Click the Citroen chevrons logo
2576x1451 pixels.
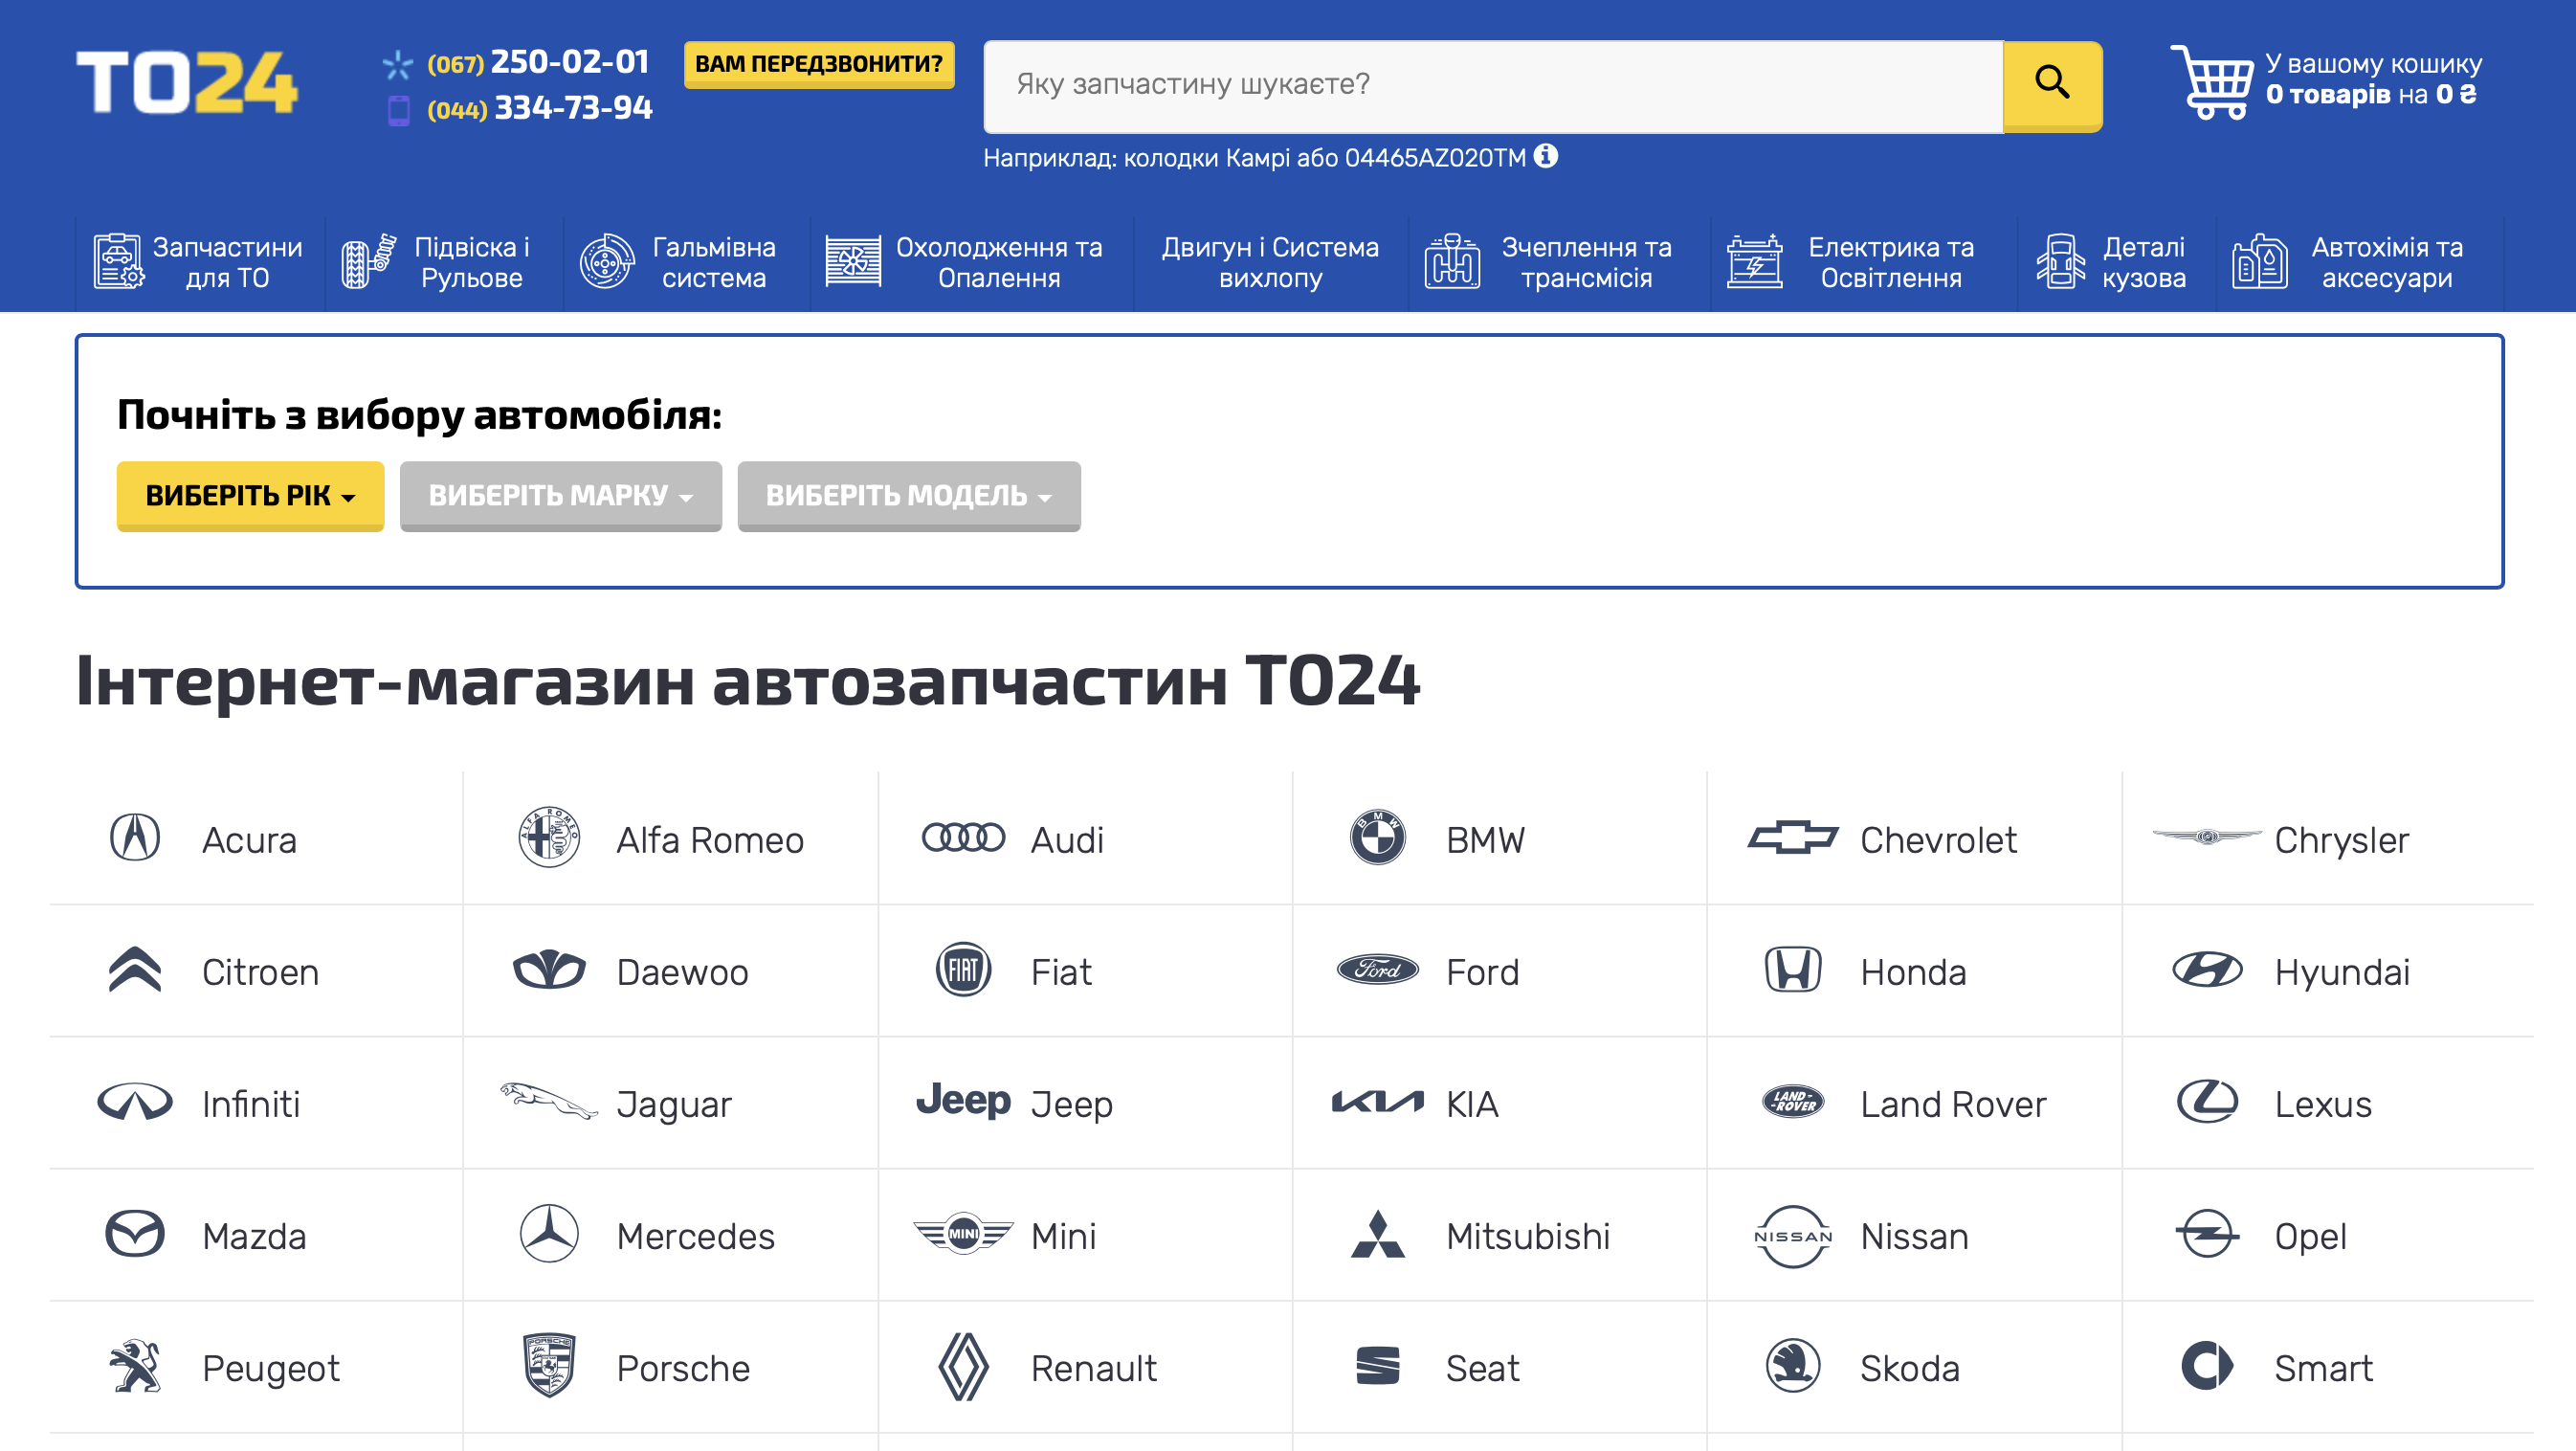coord(135,970)
